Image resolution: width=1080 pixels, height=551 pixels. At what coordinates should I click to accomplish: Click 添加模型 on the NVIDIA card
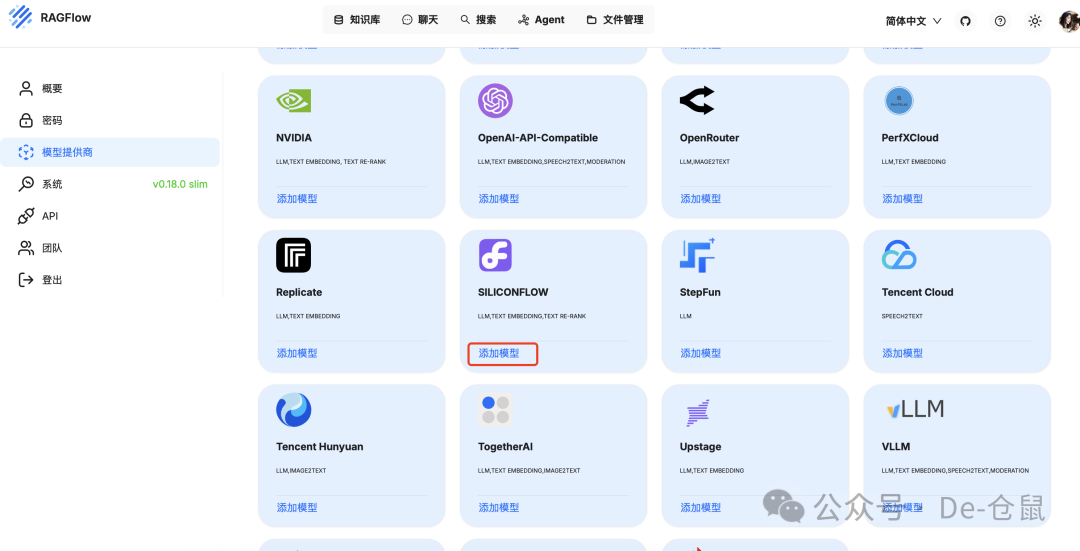(x=297, y=198)
